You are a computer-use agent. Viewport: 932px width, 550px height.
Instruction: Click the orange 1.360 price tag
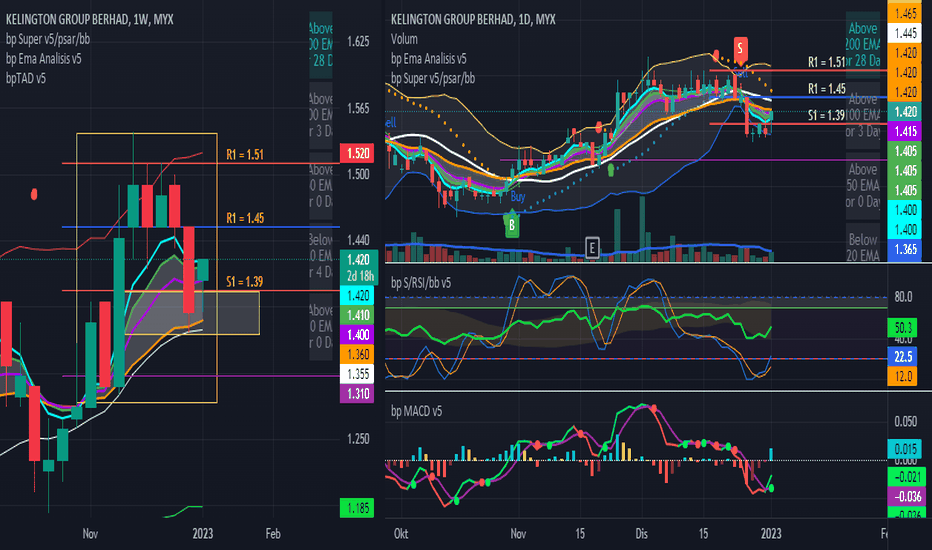click(357, 354)
